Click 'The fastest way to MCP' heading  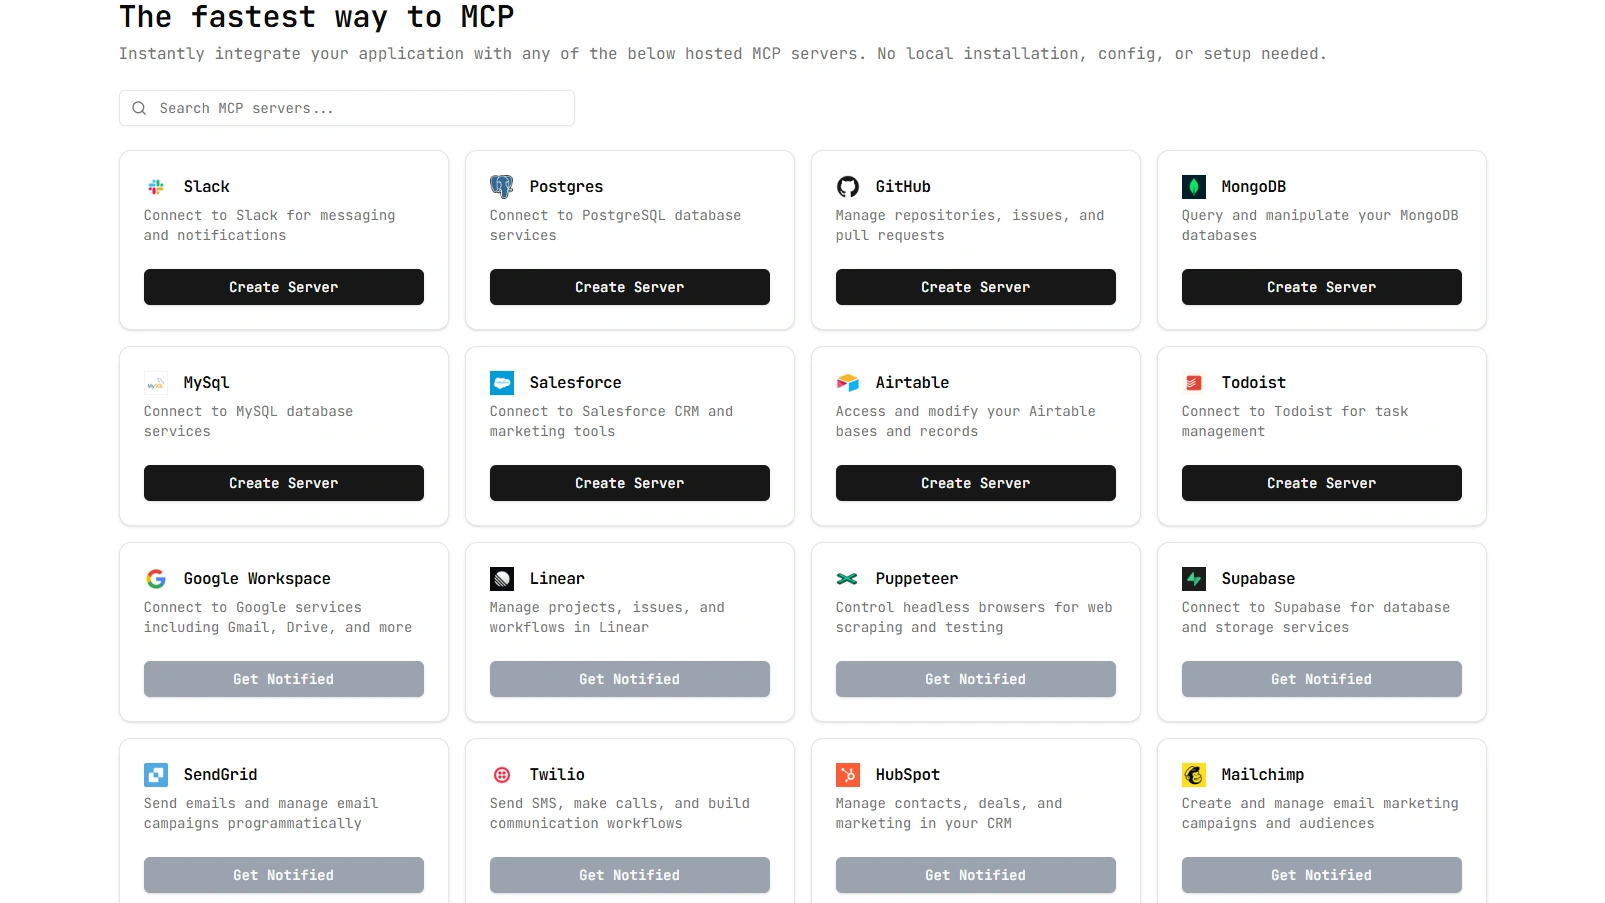pos(317,17)
